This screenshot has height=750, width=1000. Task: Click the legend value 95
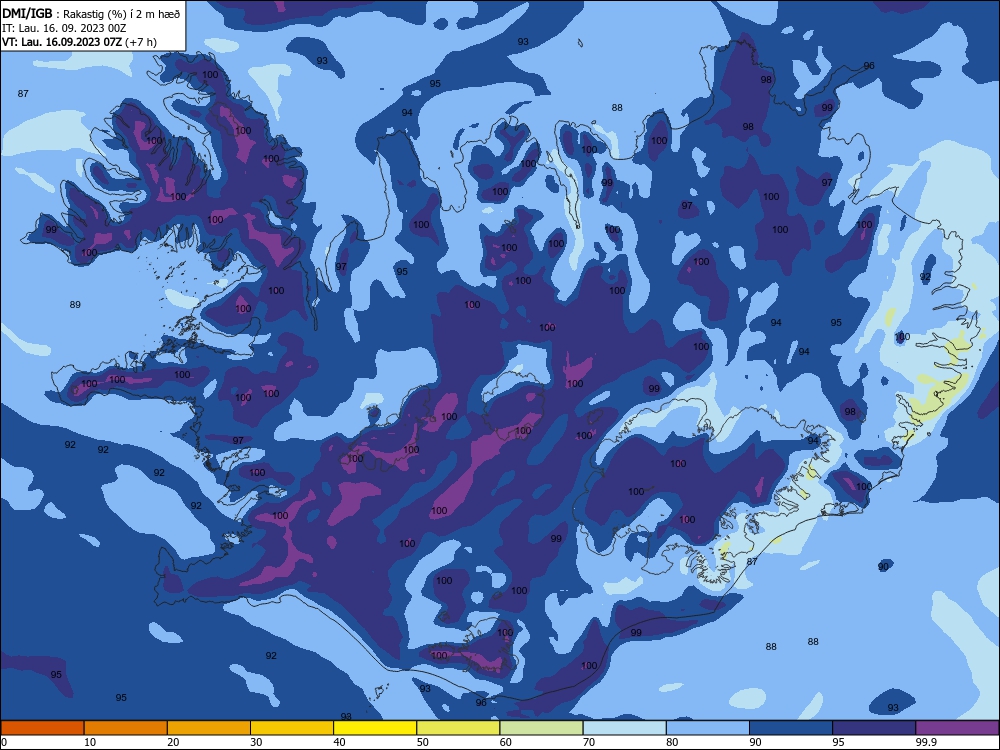click(x=838, y=742)
